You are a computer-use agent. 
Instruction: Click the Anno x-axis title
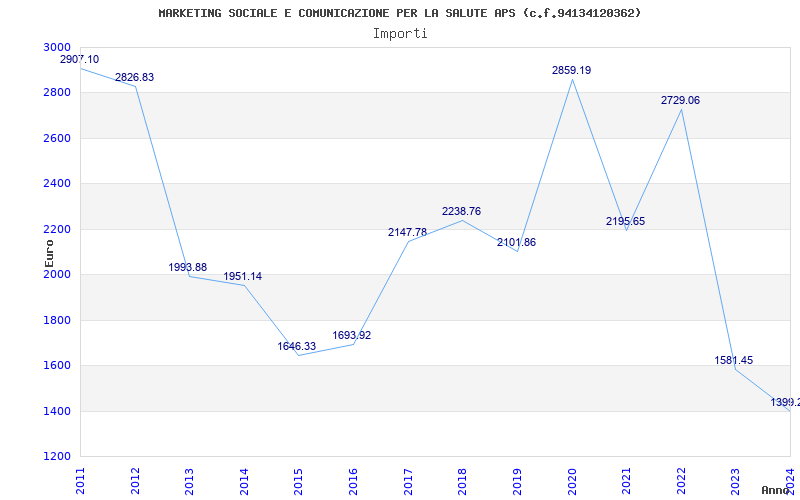click(775, 490)
